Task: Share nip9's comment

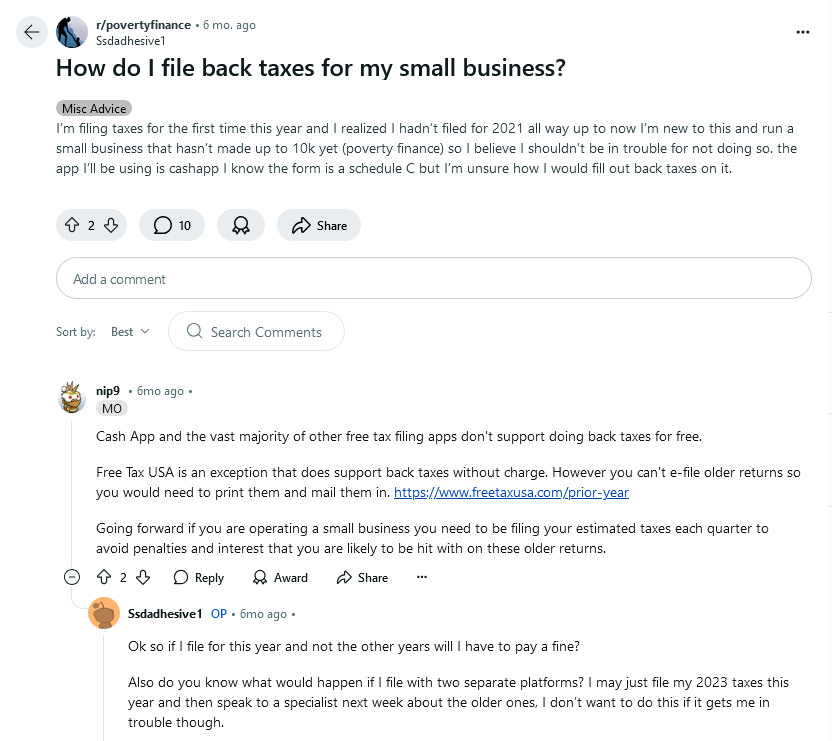Action: tap(362, 577)
